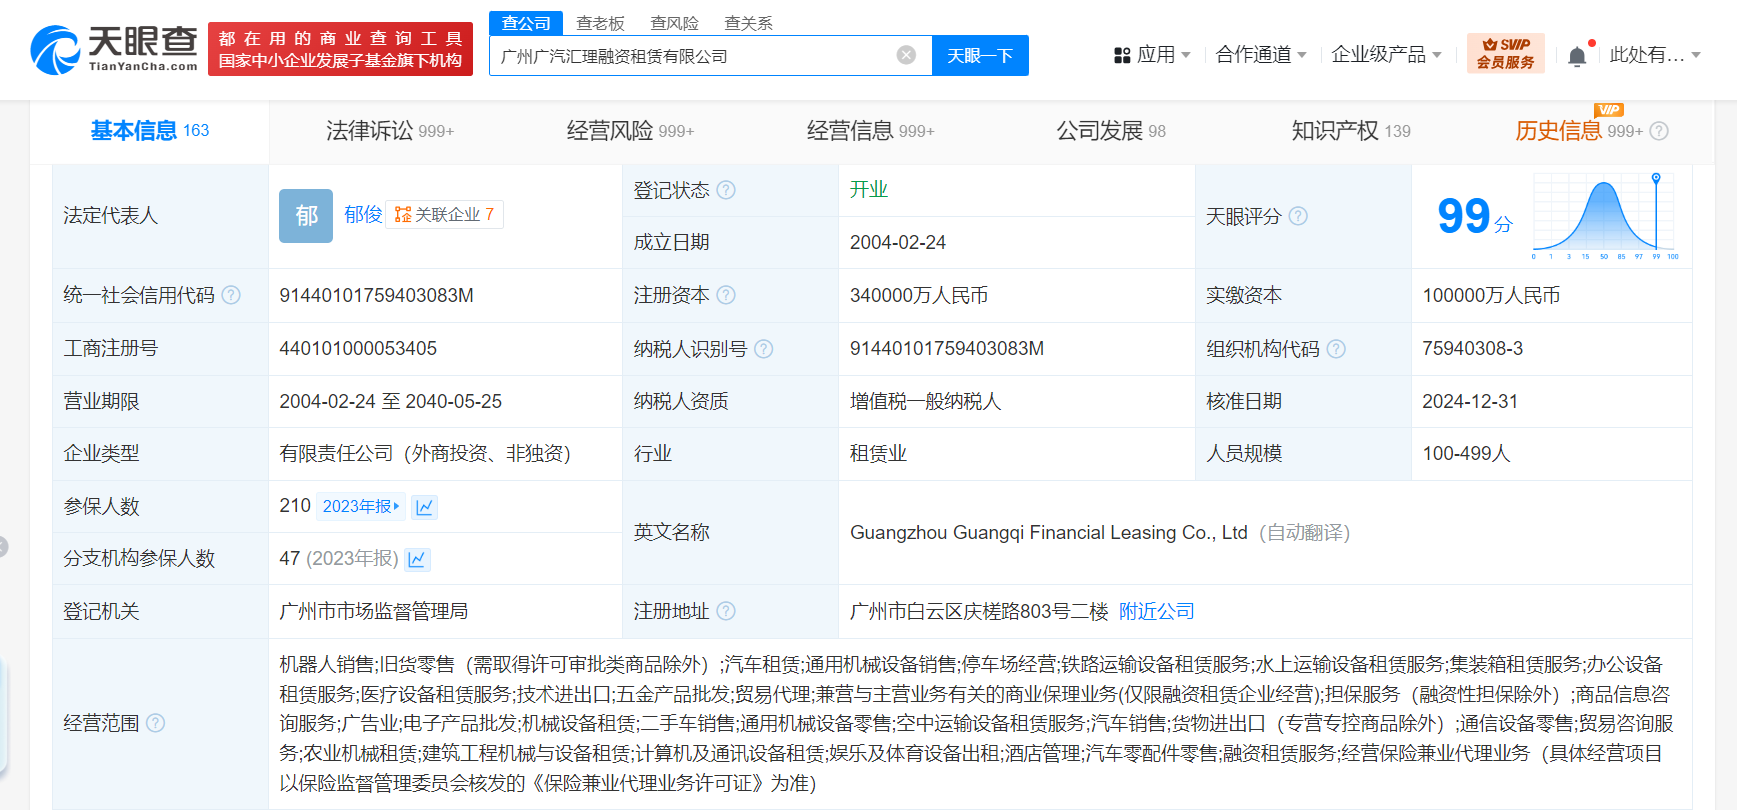Open the notifications bell
The image size is (1737, 810).
pyautogui.click(x=1577, y=56)
